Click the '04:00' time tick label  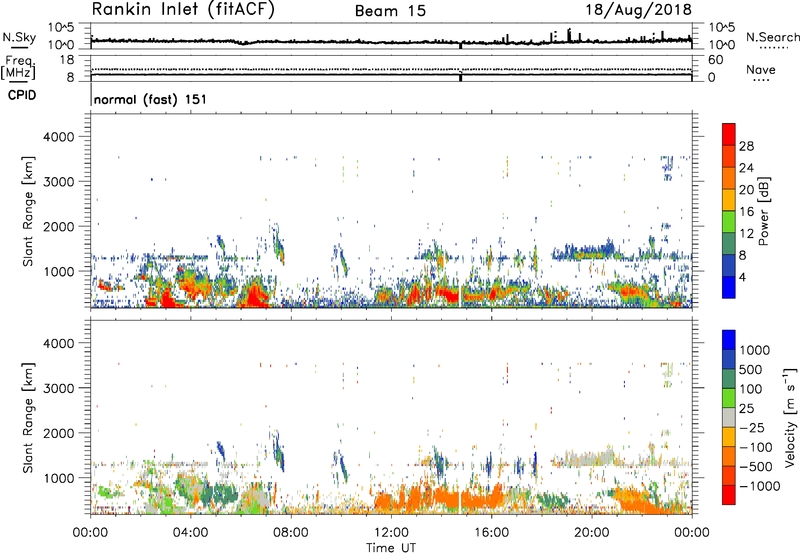pyautogui.click(x=191, y=533)
